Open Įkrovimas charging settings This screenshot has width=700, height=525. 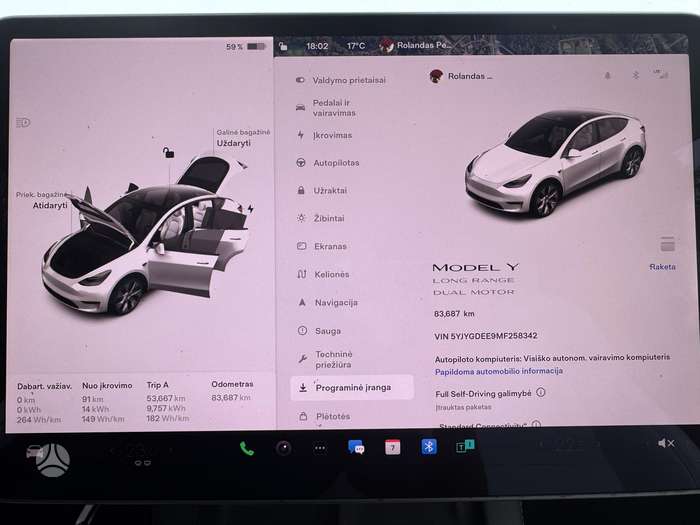(324, 135)
